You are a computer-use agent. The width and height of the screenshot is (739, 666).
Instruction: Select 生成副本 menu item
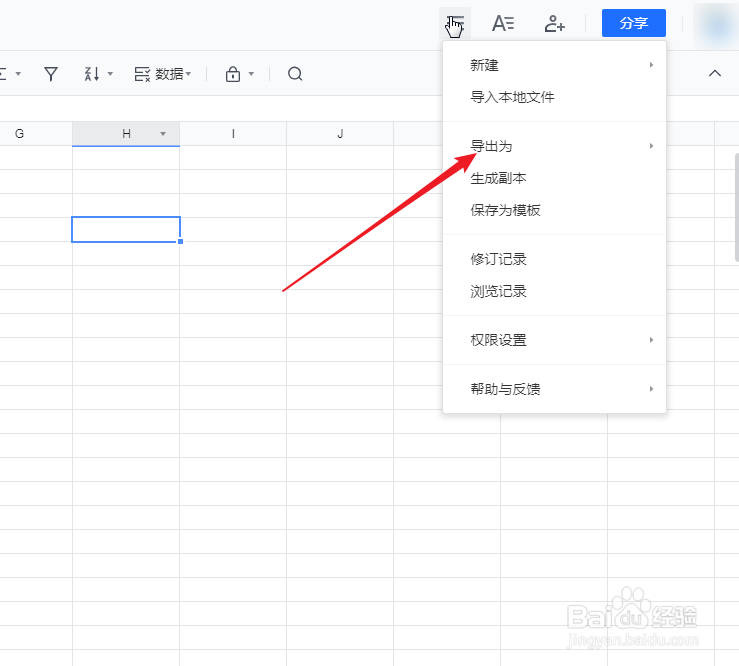click(554, 178)
